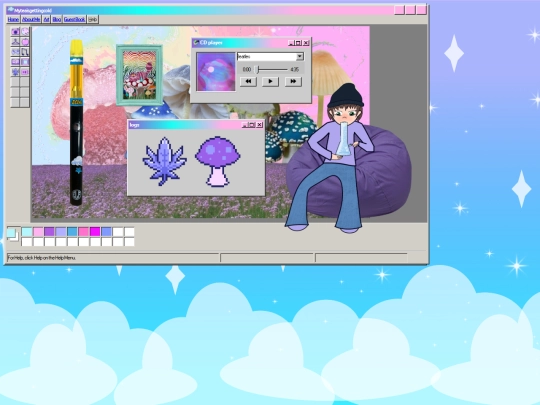This screenshot has width=540, height=405.
Task: Click the pixel purple mushroom logo
Action: (x=218, y=161)
